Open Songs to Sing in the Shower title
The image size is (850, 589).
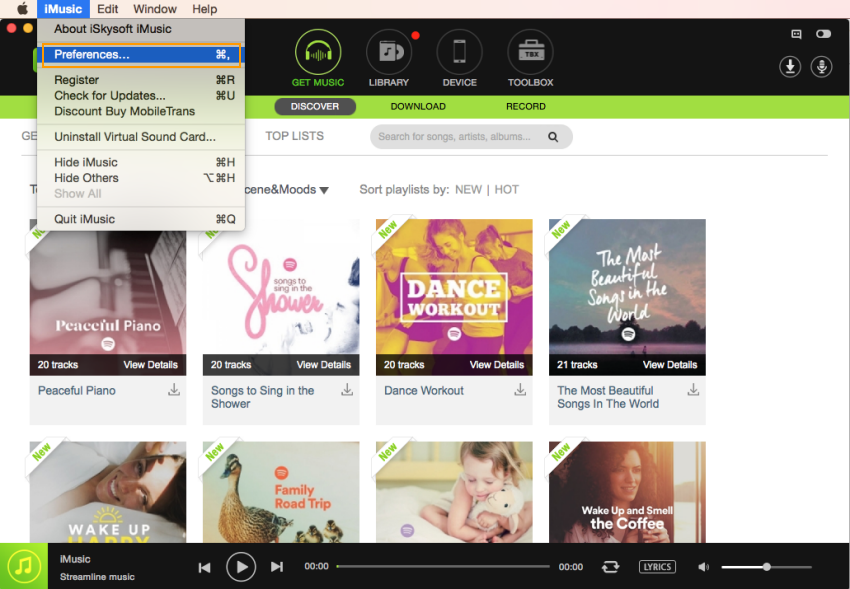tap(262, 397)
